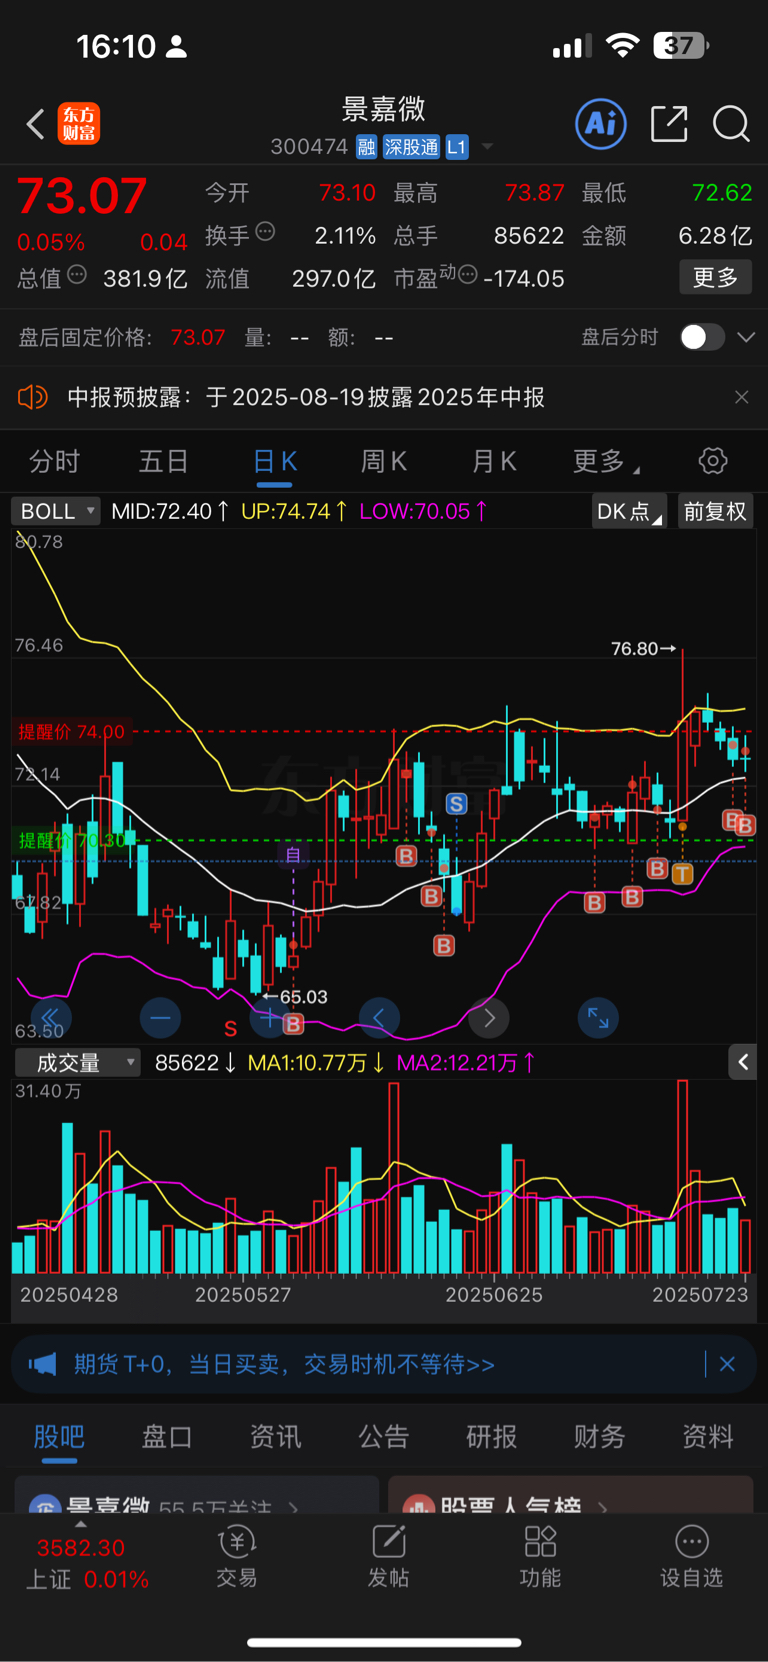The width and height of the screenshot is (768, 1662).
Task: Tap the futures ad megaphone icon
Action: click(x=42, y=1364)
